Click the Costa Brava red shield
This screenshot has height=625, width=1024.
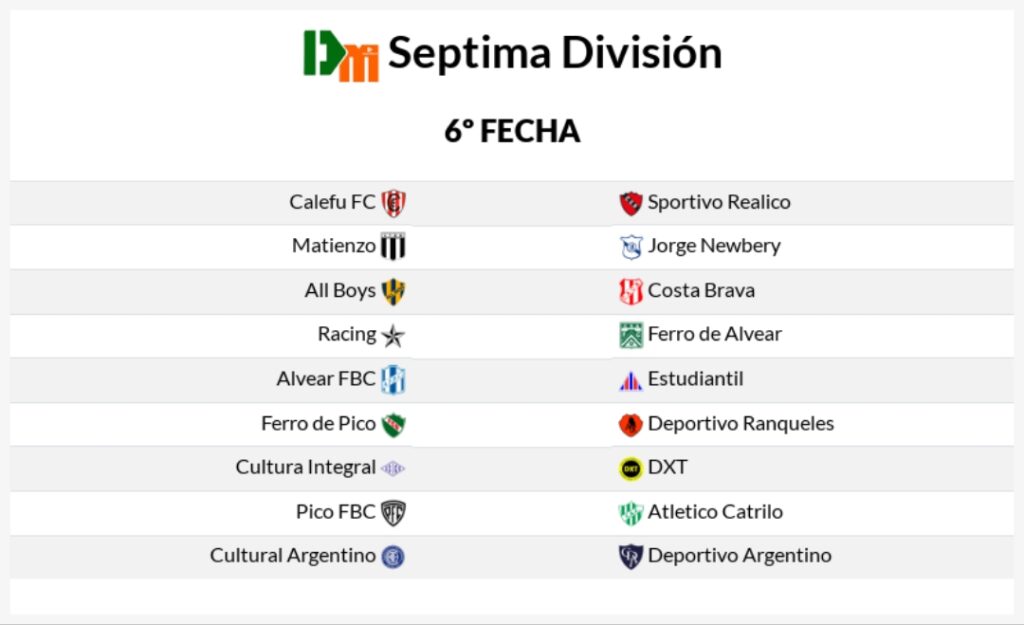coord(630,291)
